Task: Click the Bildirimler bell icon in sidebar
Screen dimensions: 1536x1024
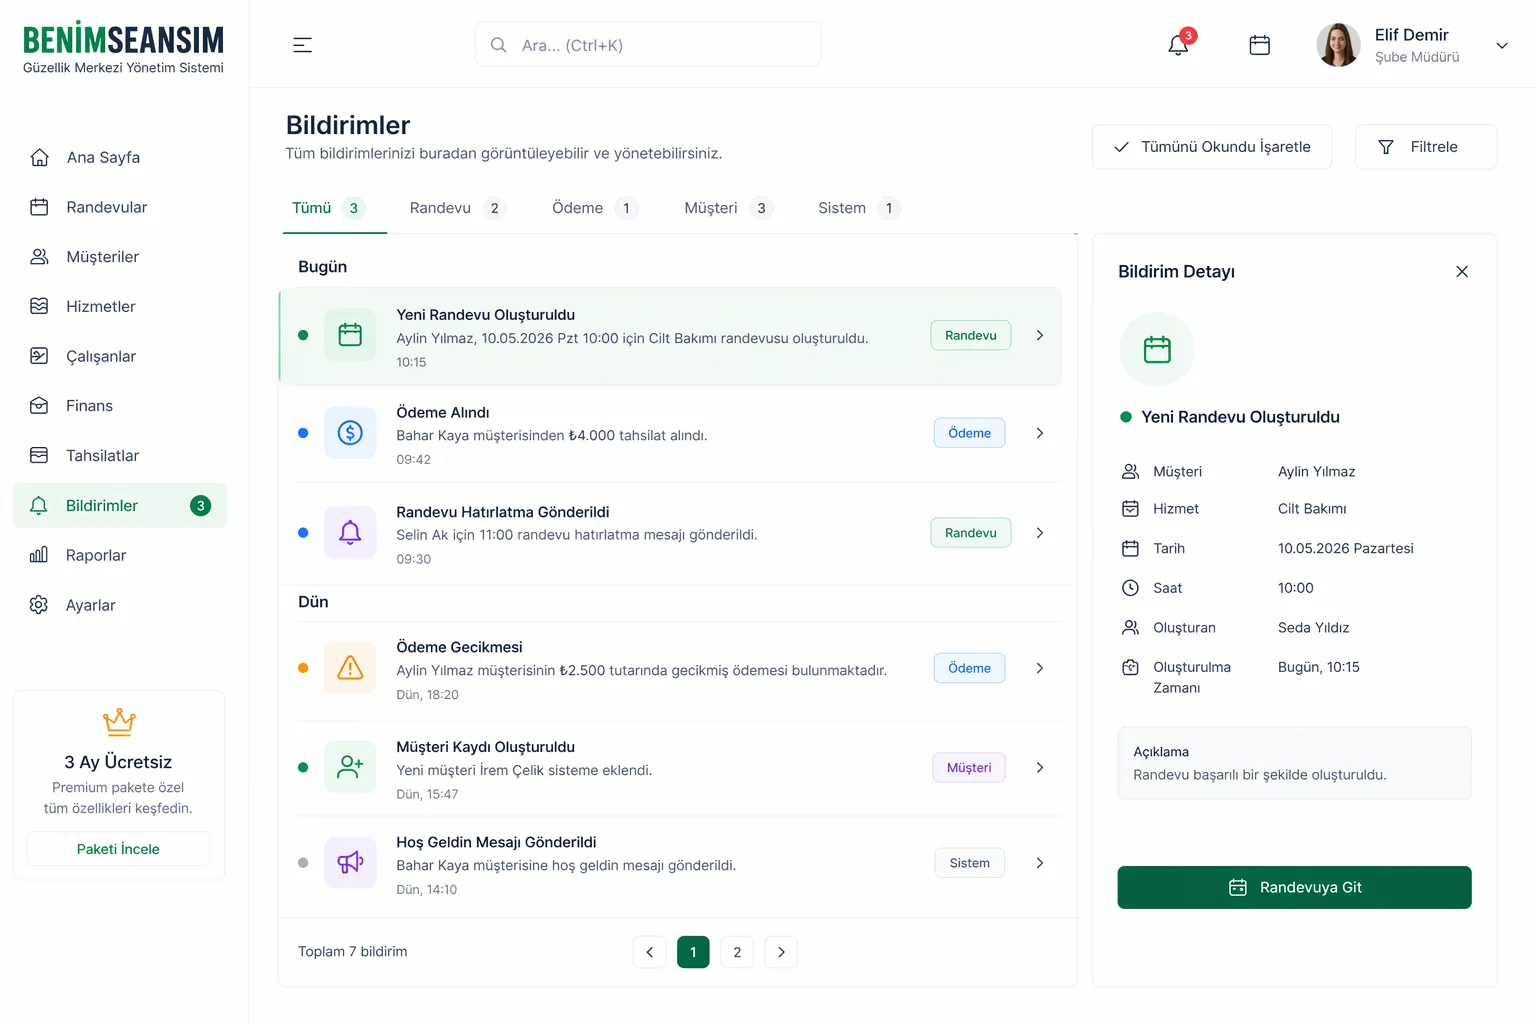Action: [39, 505]
